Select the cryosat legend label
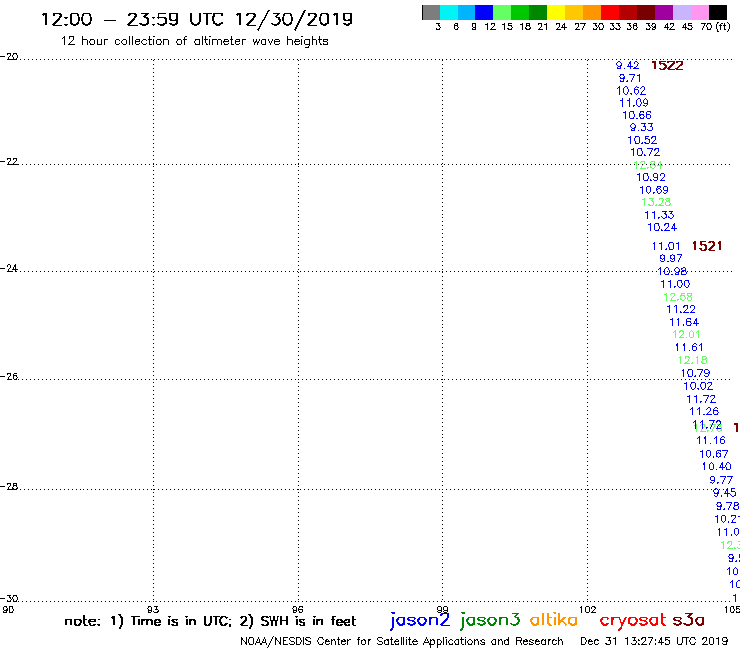 (x=633, y=621)
